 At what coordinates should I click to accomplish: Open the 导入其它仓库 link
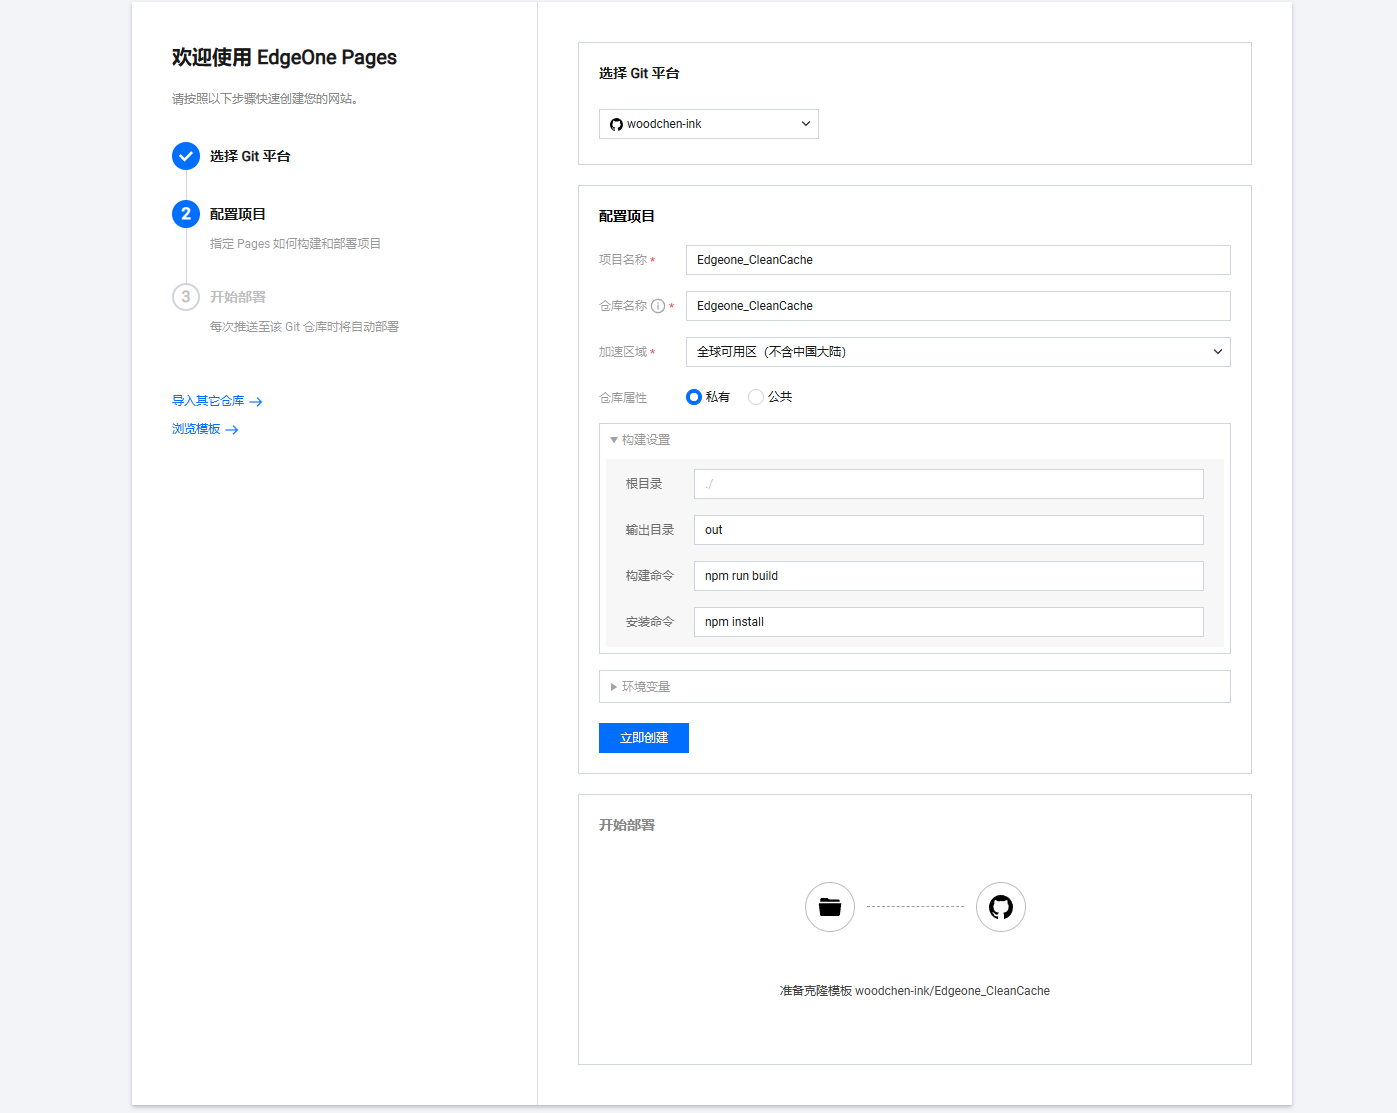[208, 401]
